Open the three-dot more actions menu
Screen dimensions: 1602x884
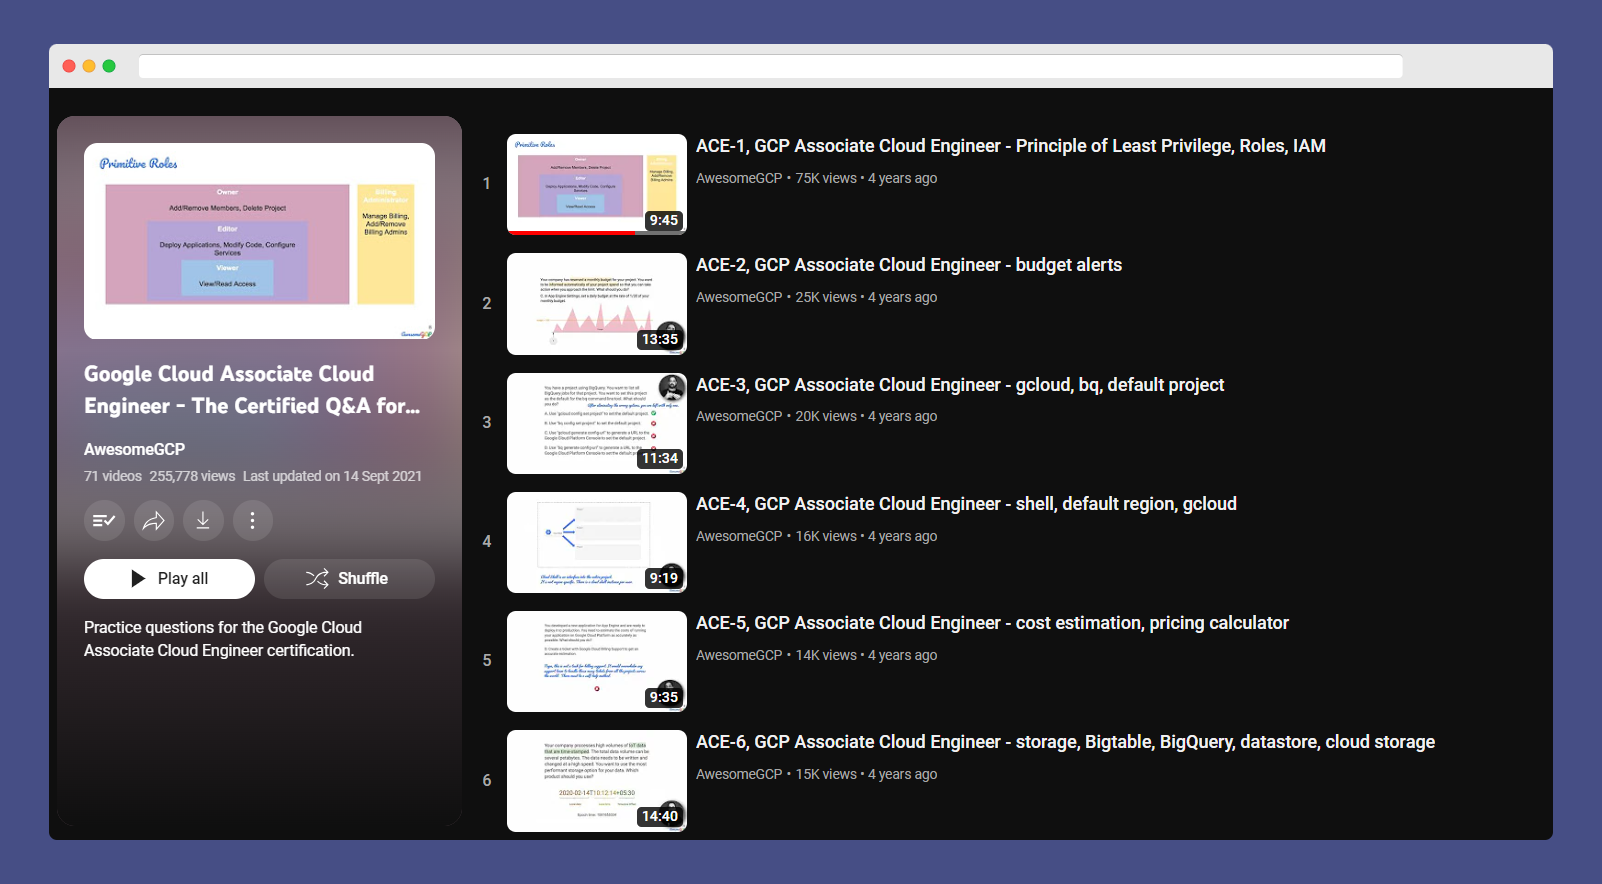coord(252,520)
